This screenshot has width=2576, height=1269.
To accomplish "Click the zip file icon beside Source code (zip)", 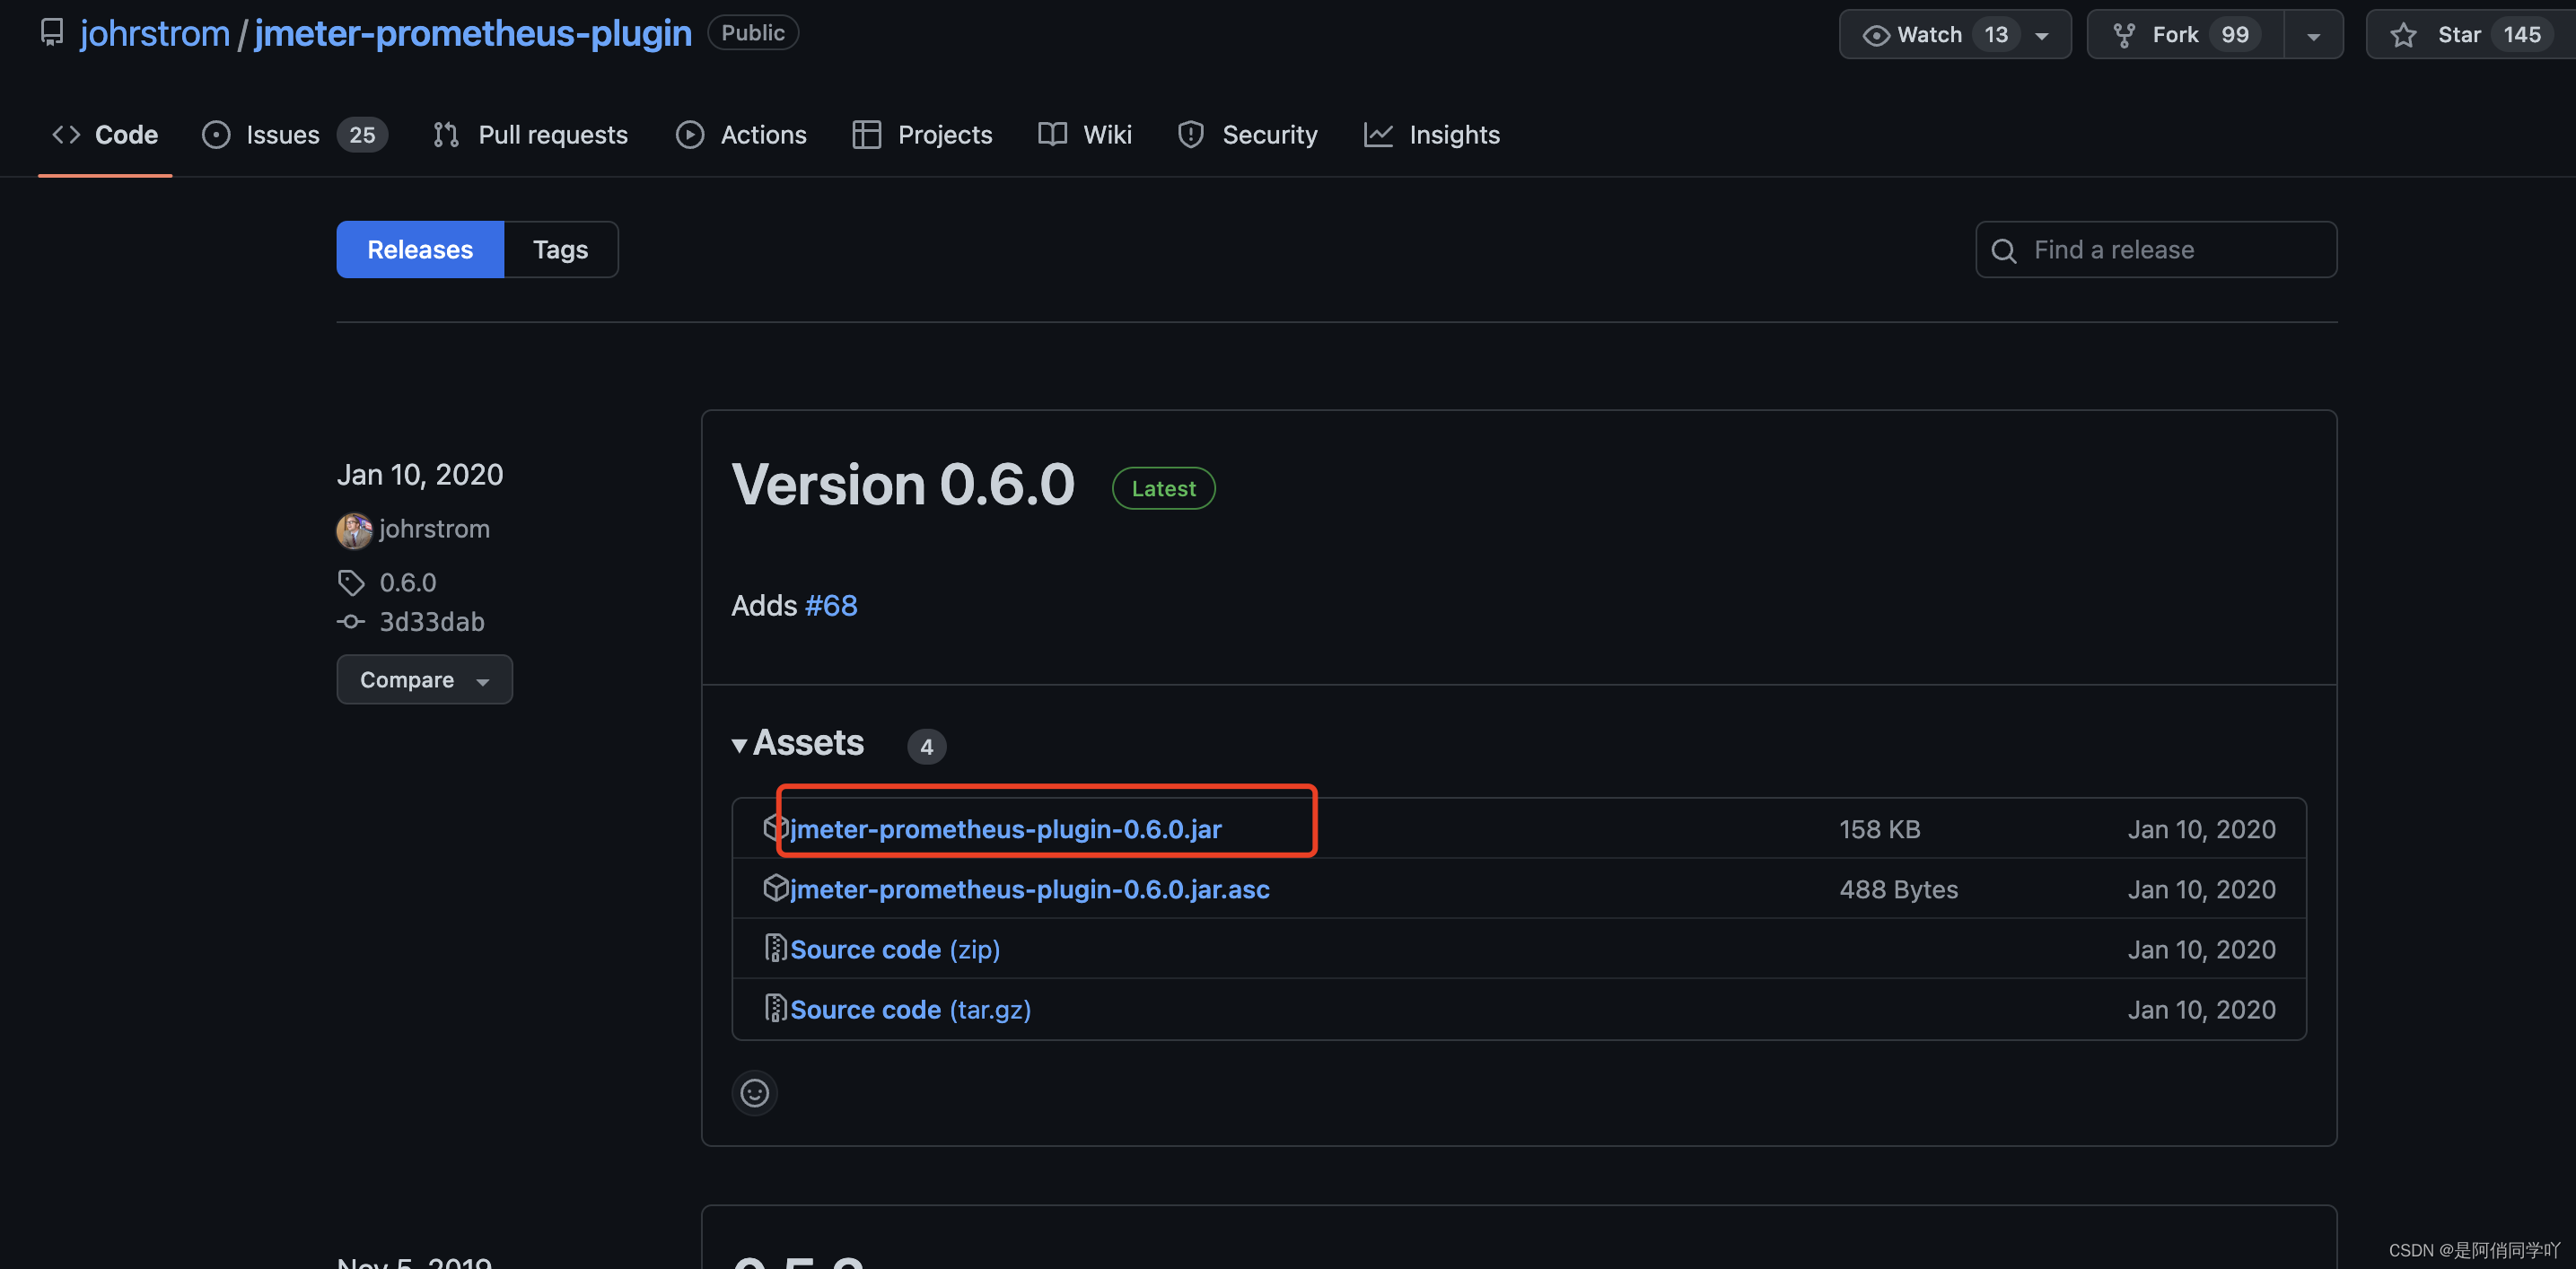I will coord(775,948).
